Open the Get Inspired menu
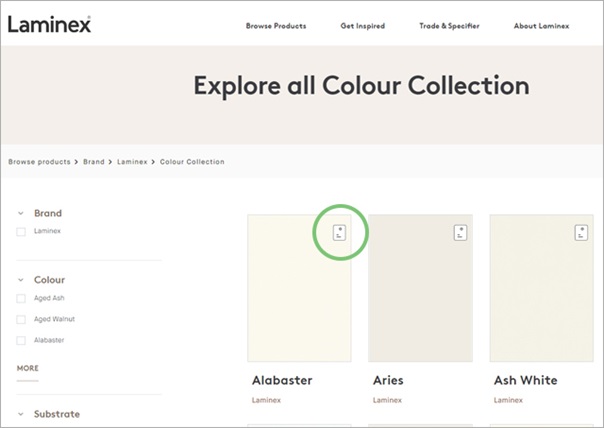604x428 pixels. pyautogui.click(x=363, y=26)
